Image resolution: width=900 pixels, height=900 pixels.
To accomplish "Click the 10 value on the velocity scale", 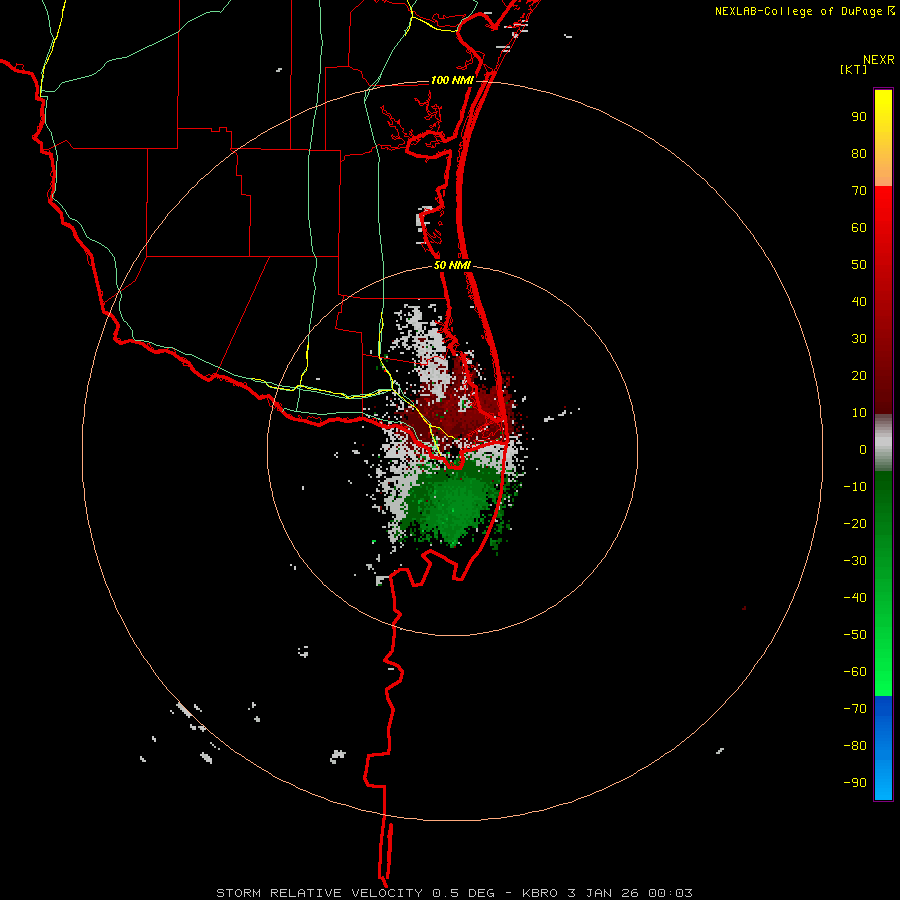I will click(x=859, y=413).
